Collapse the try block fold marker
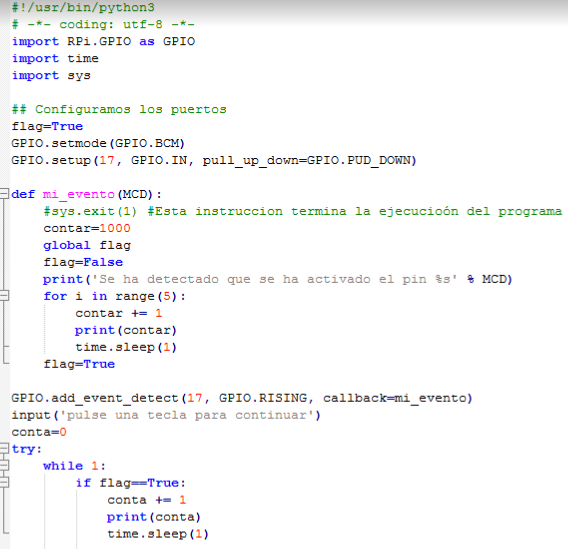 (4, 449)
